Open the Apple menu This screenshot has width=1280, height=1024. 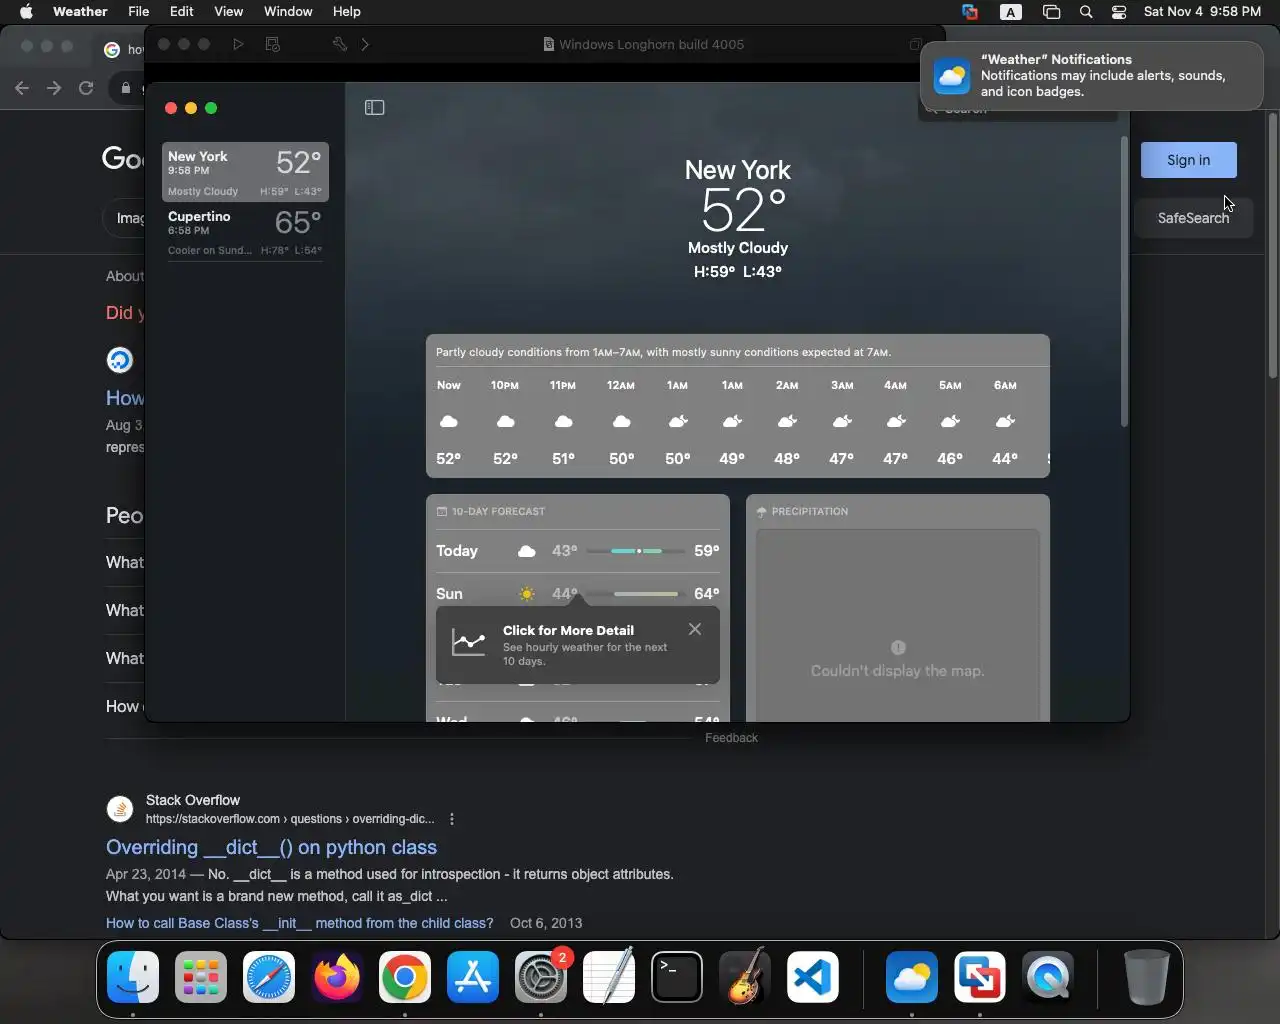point(26,12)
